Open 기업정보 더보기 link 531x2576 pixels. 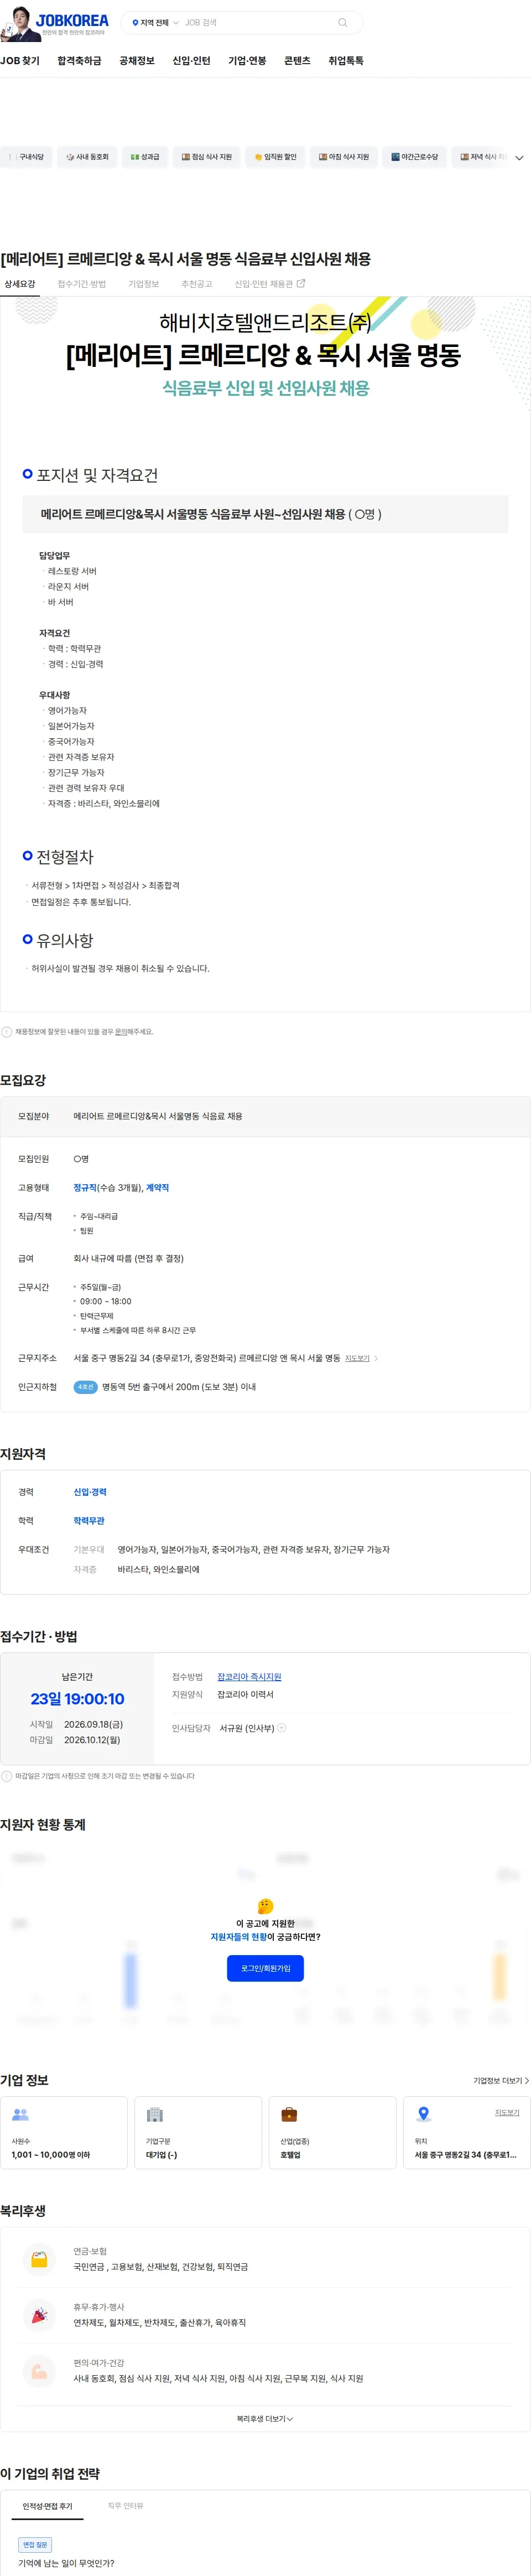coord(501,2081)
